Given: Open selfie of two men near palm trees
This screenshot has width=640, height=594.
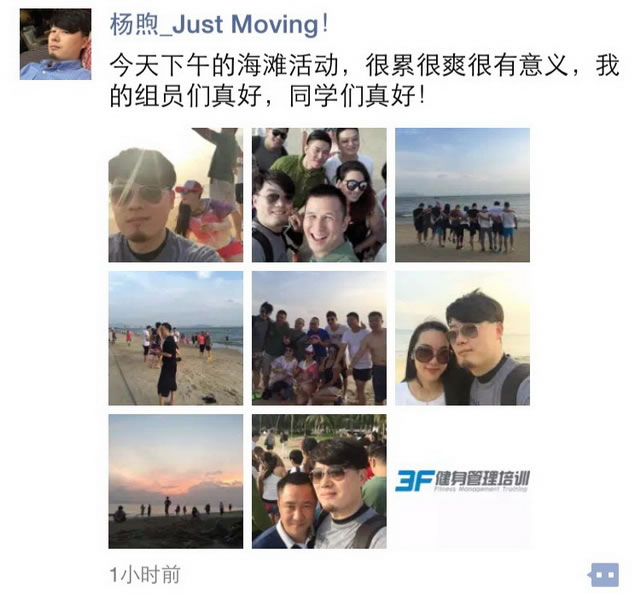Looking at the screenshot, I should tap(319, 481).
